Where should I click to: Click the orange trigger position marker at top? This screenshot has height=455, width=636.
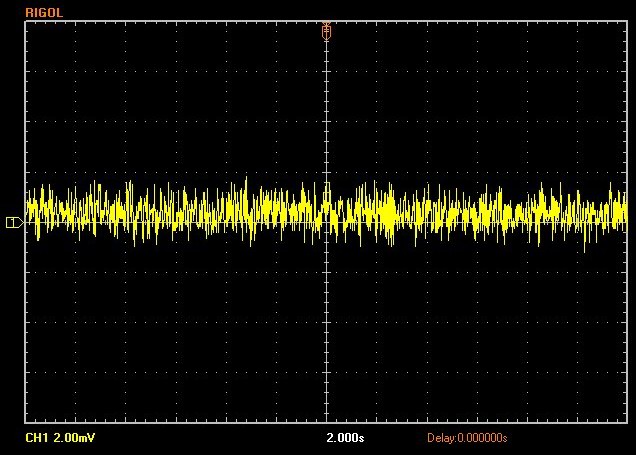(326, 32)
